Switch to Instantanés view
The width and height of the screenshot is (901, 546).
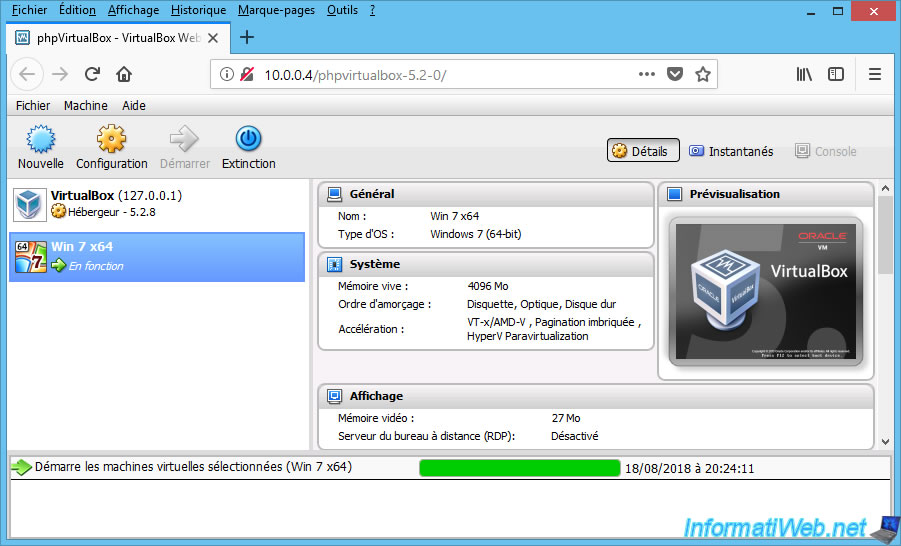coord(731,151)
